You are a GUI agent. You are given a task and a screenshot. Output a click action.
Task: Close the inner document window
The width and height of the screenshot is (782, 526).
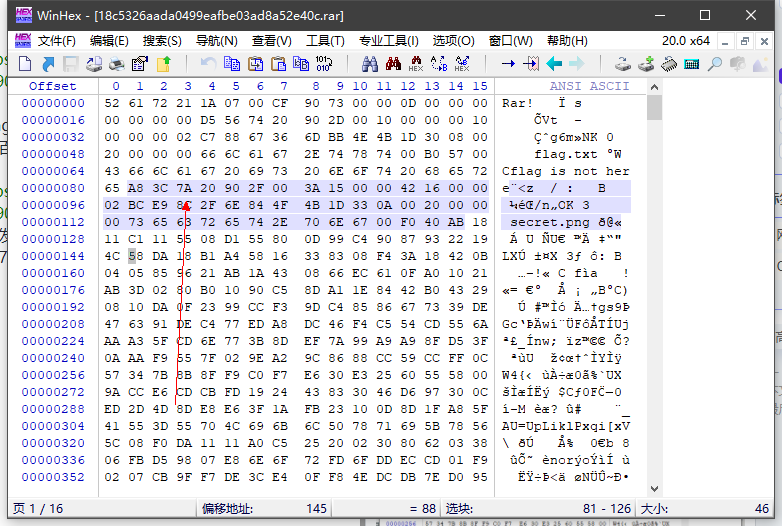[x=764, y=41]
